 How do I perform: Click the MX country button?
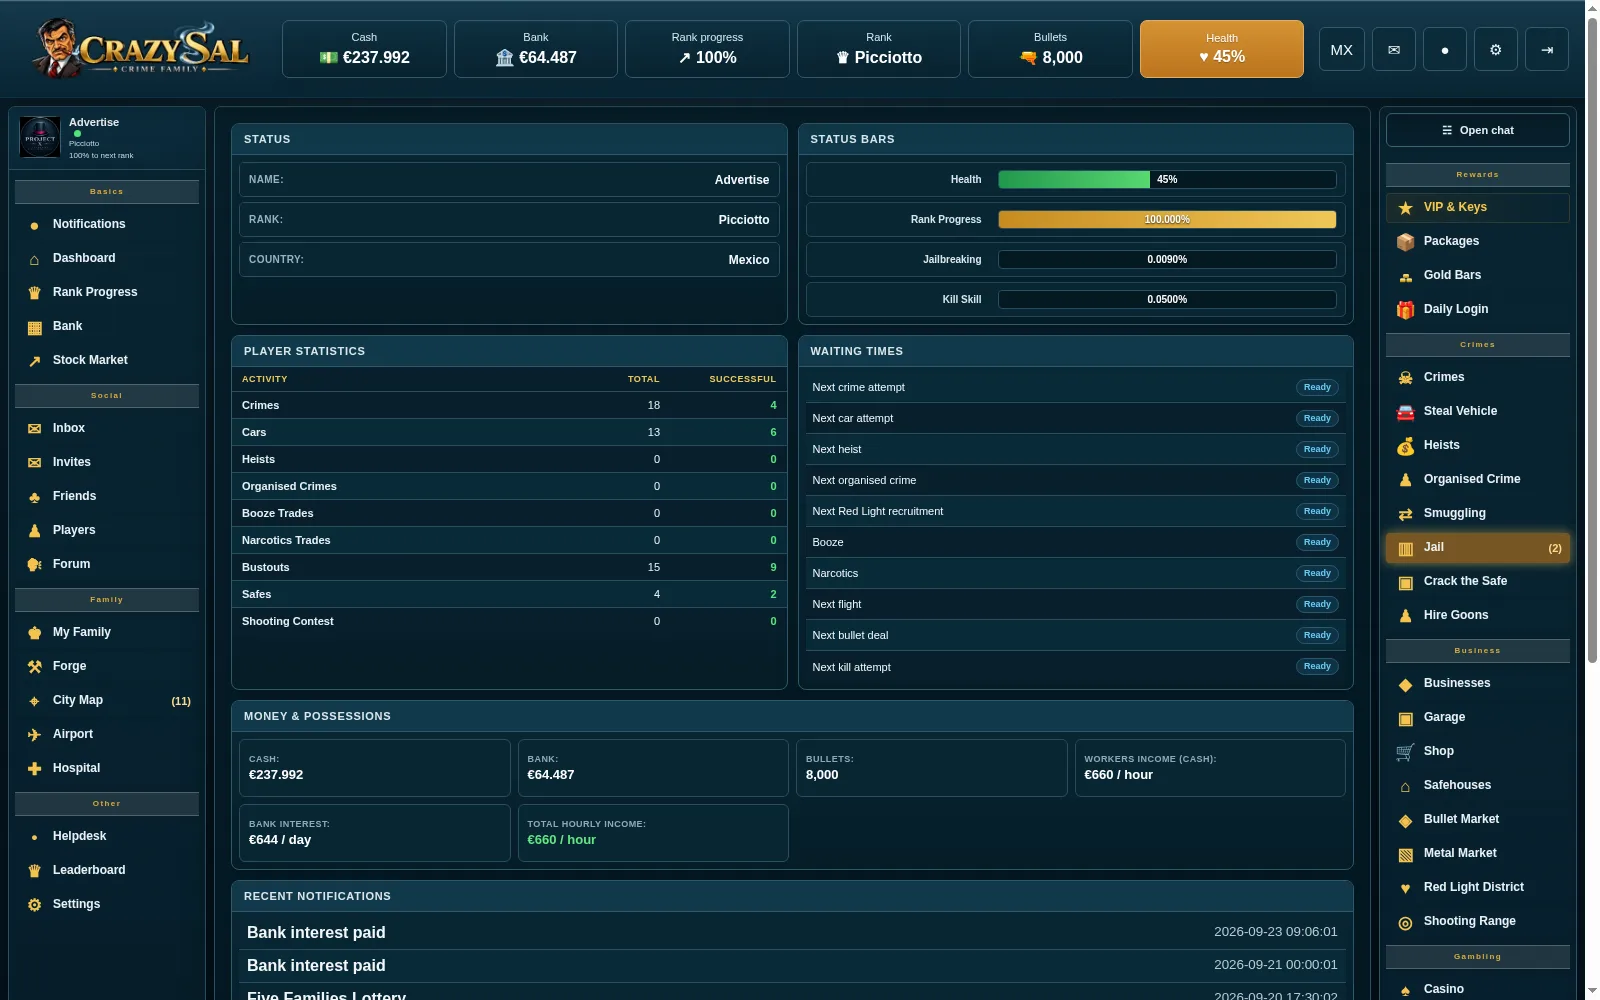[1341, 49]
